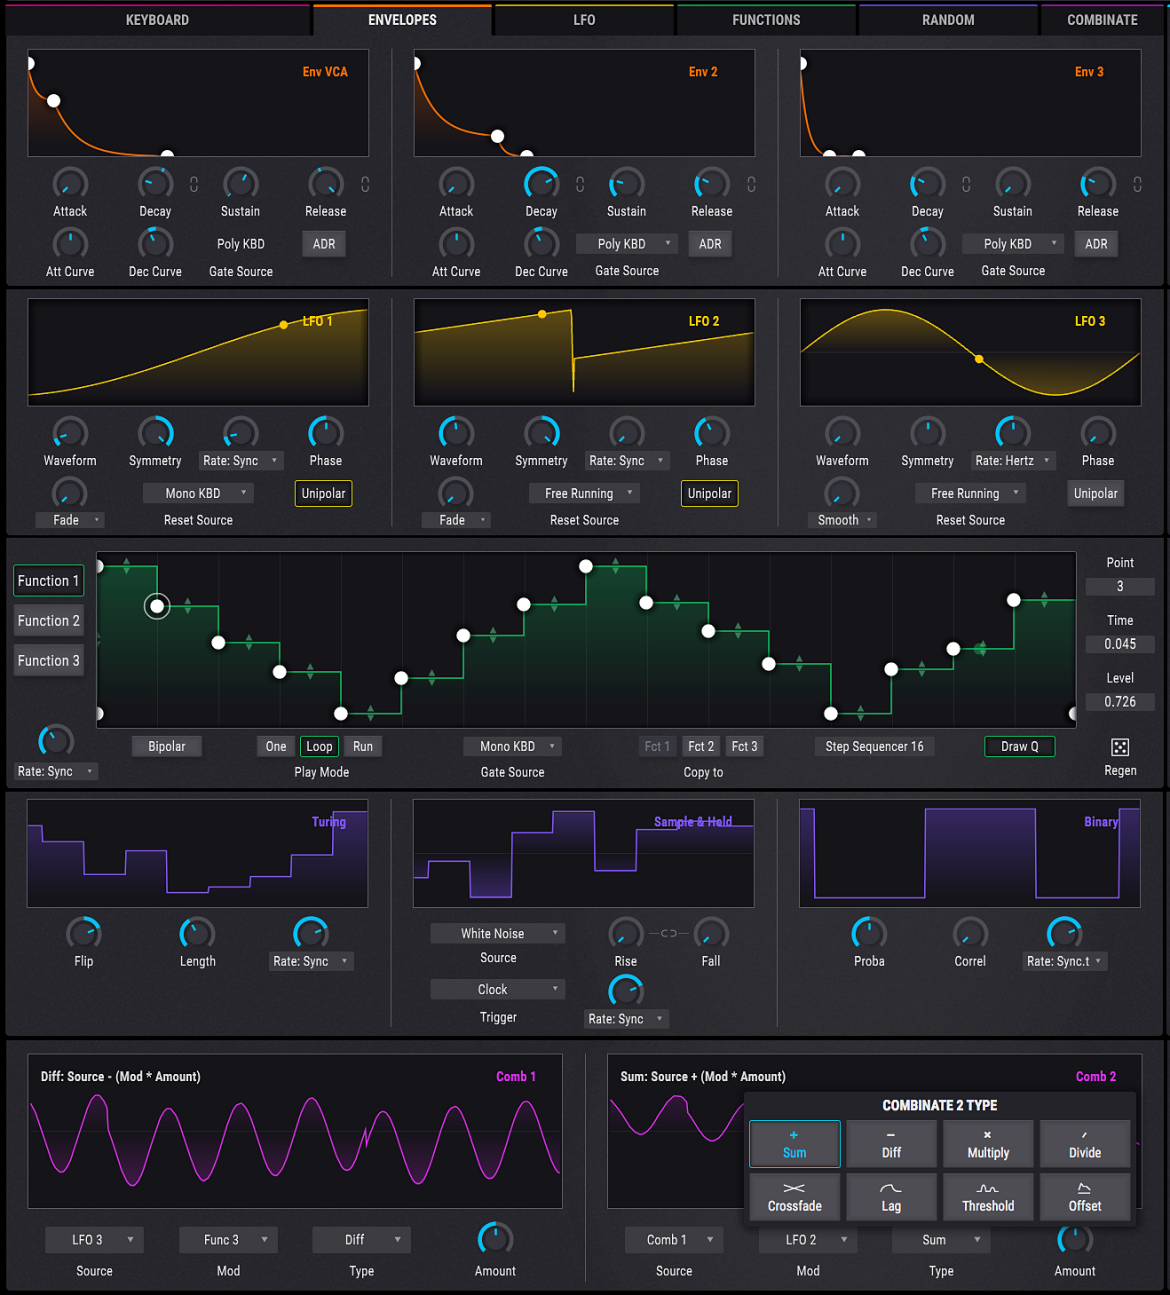Viewport: 1170px width, 1295px height.
Task: Click the Regen dice icon
Action: pos(1120,747)
